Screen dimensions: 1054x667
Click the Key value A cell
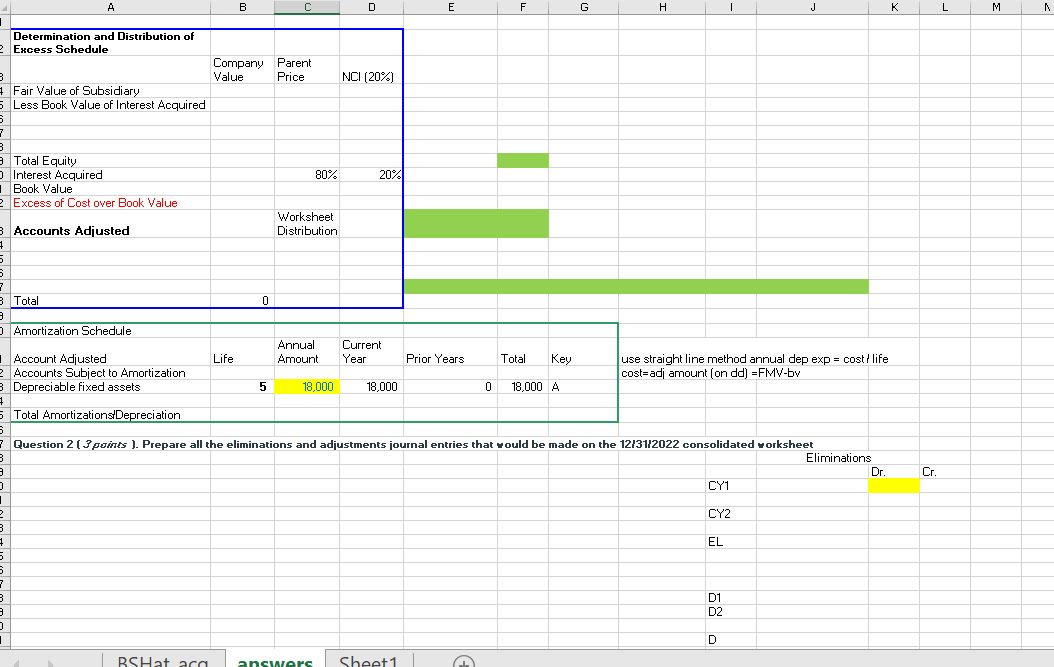[x=583, y=387]
